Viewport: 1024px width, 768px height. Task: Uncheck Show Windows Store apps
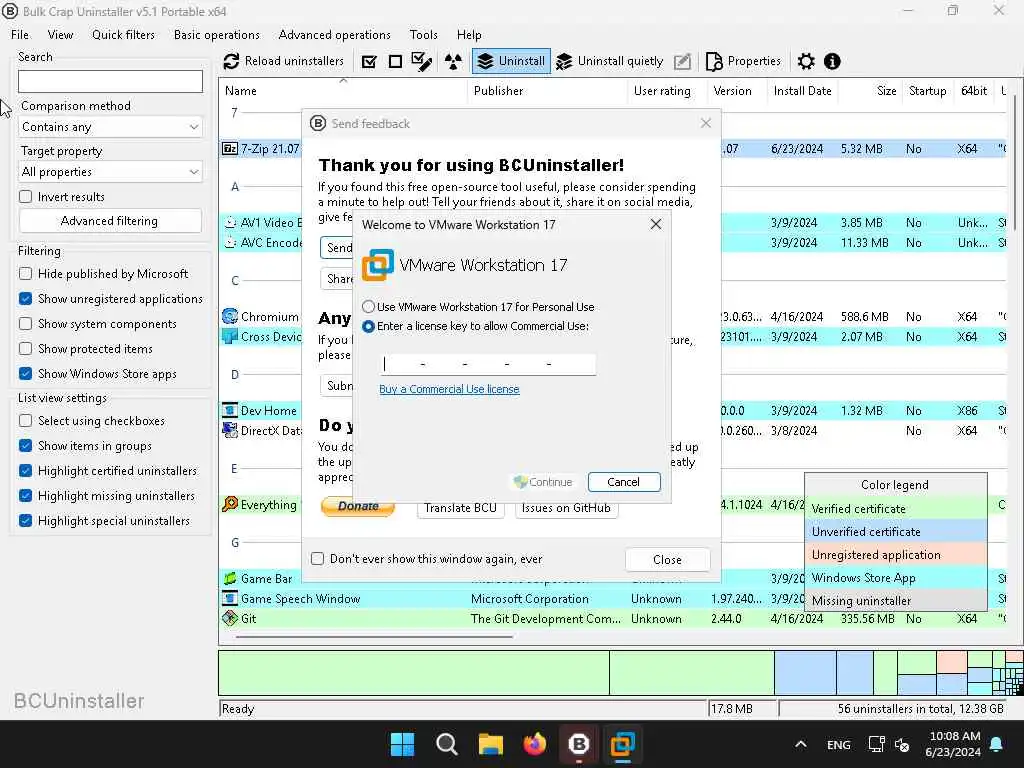[x=25, y=374]
